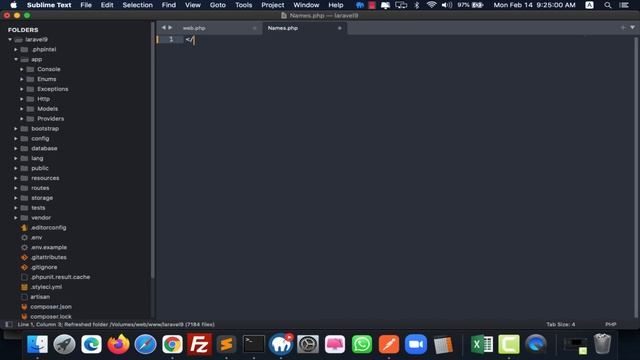The image size is (640, 360).
Task: Open System Preferences gear in dock
Action: [x=308, y=344]
